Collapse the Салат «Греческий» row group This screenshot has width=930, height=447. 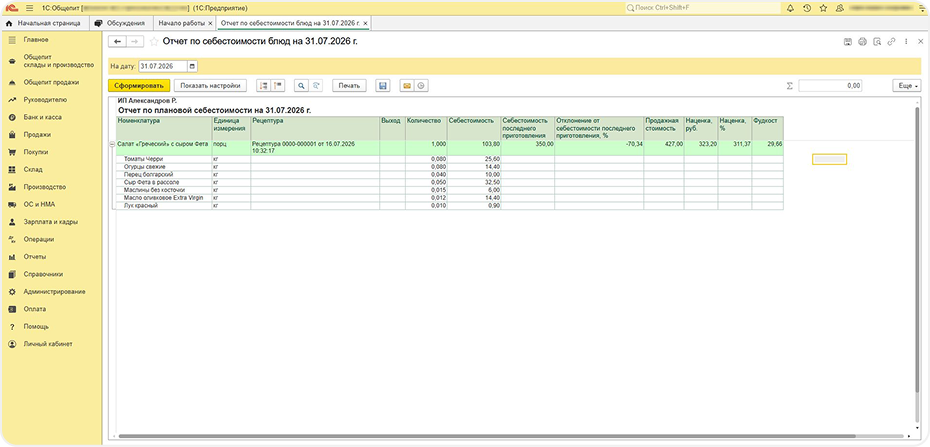pyautogui.click(x=113, y=144)
